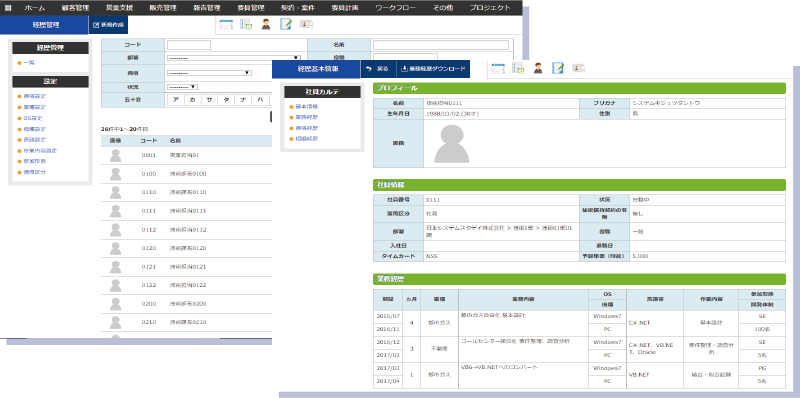The height and width of the screenshot is (398, 800).
Task: Click the 不動産 cell in the 業務経歴 table
Action: pos(439,349)
